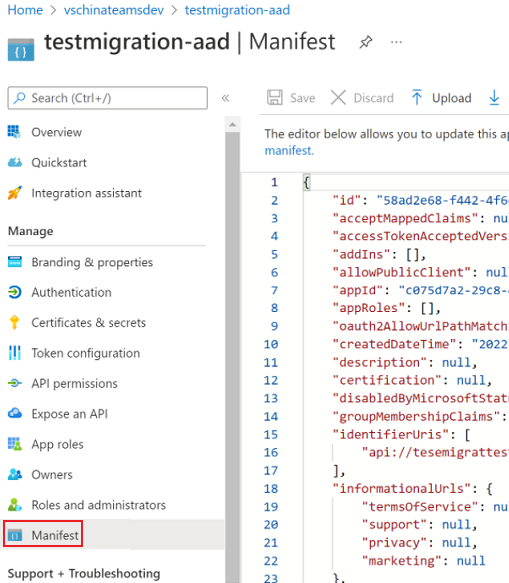This screenshot has width=509, height=583.
Task: Open Overview in the sidebar
Action: coord(57,132)
